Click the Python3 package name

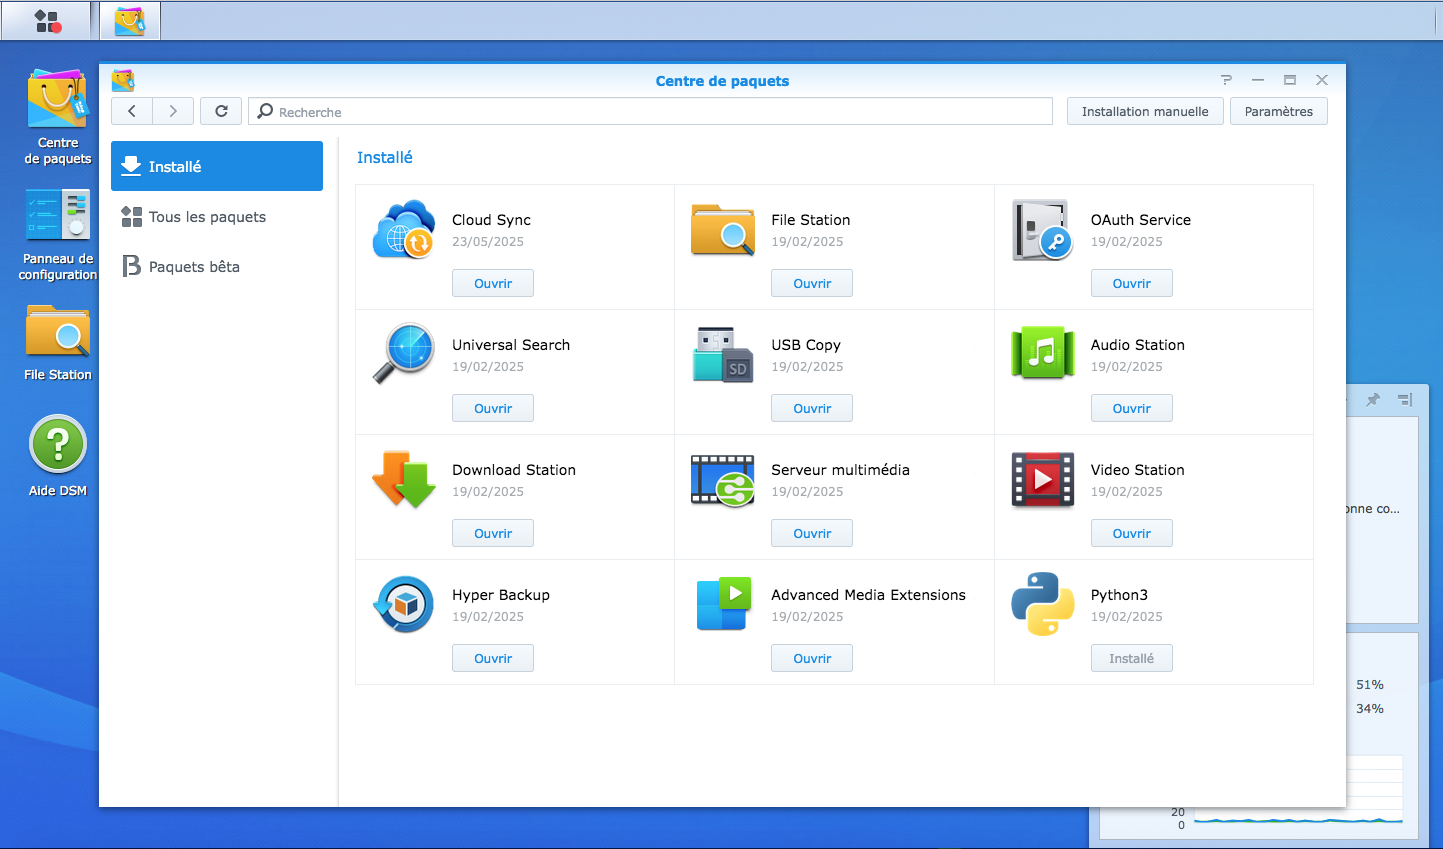[x=1119, y=595]
